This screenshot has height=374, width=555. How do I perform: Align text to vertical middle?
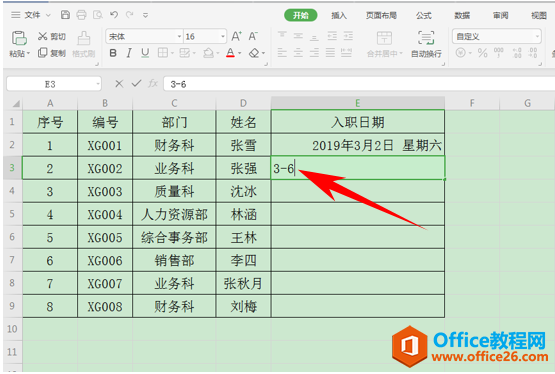298,35
